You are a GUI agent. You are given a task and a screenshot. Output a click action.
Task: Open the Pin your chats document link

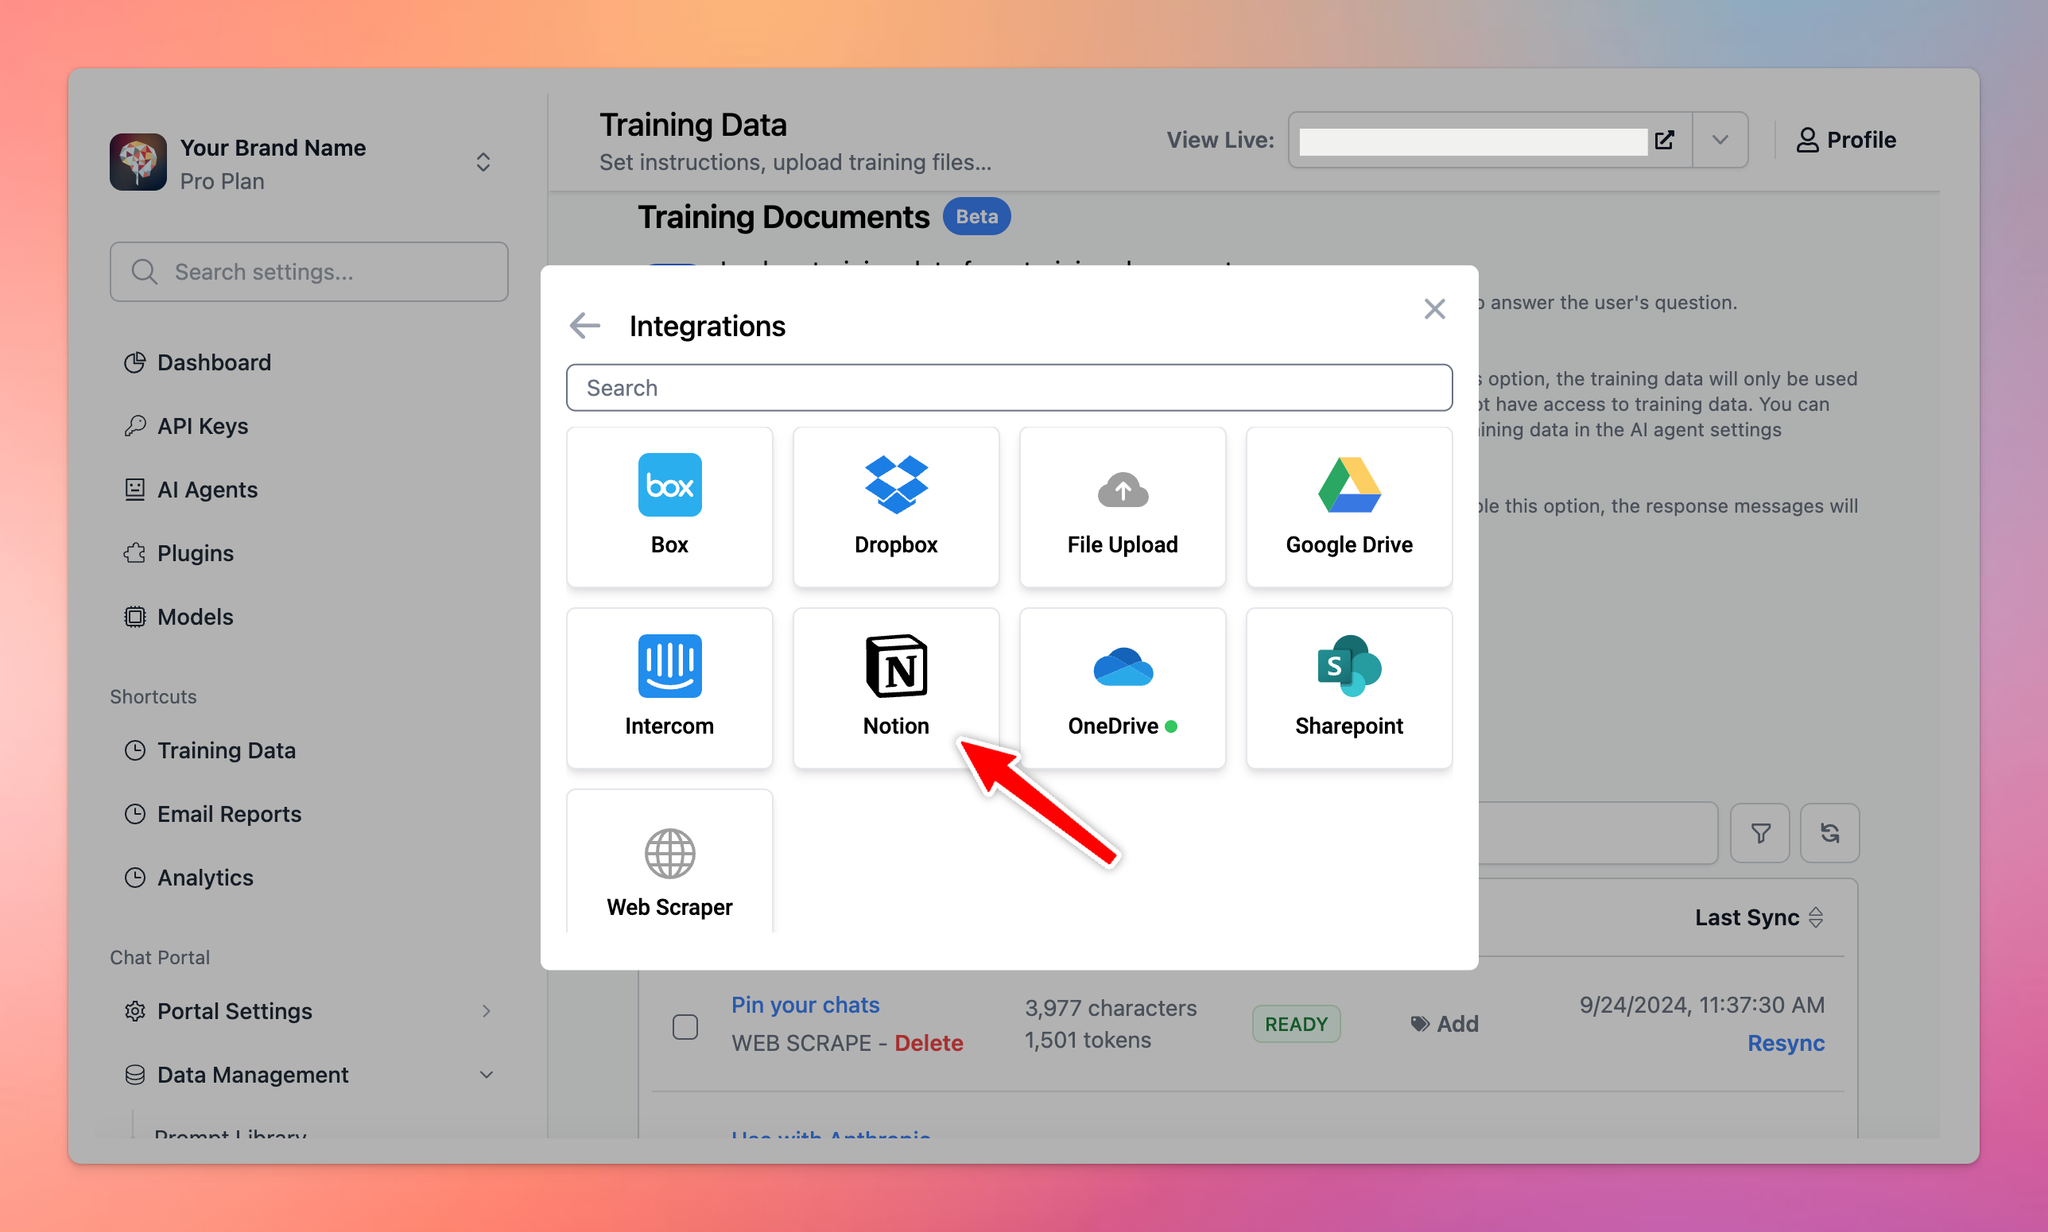805,1005
